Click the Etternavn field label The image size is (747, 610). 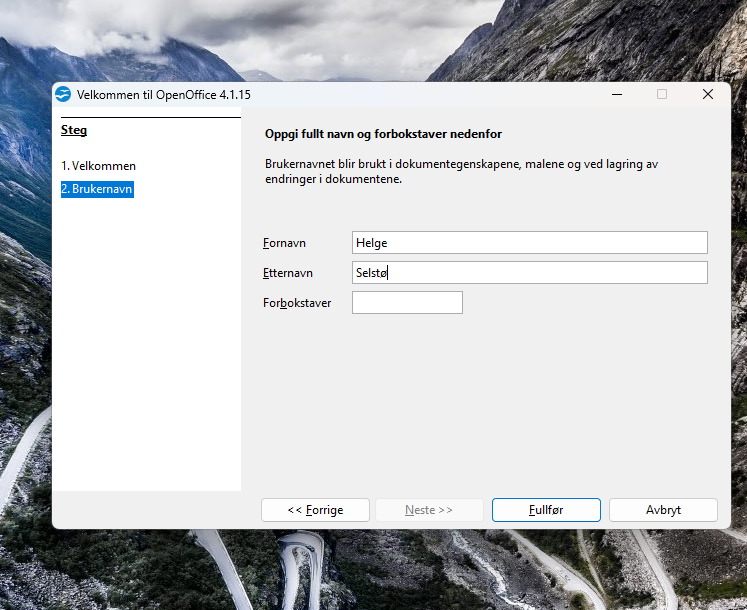pyautogui.click(x=288, y=273)
